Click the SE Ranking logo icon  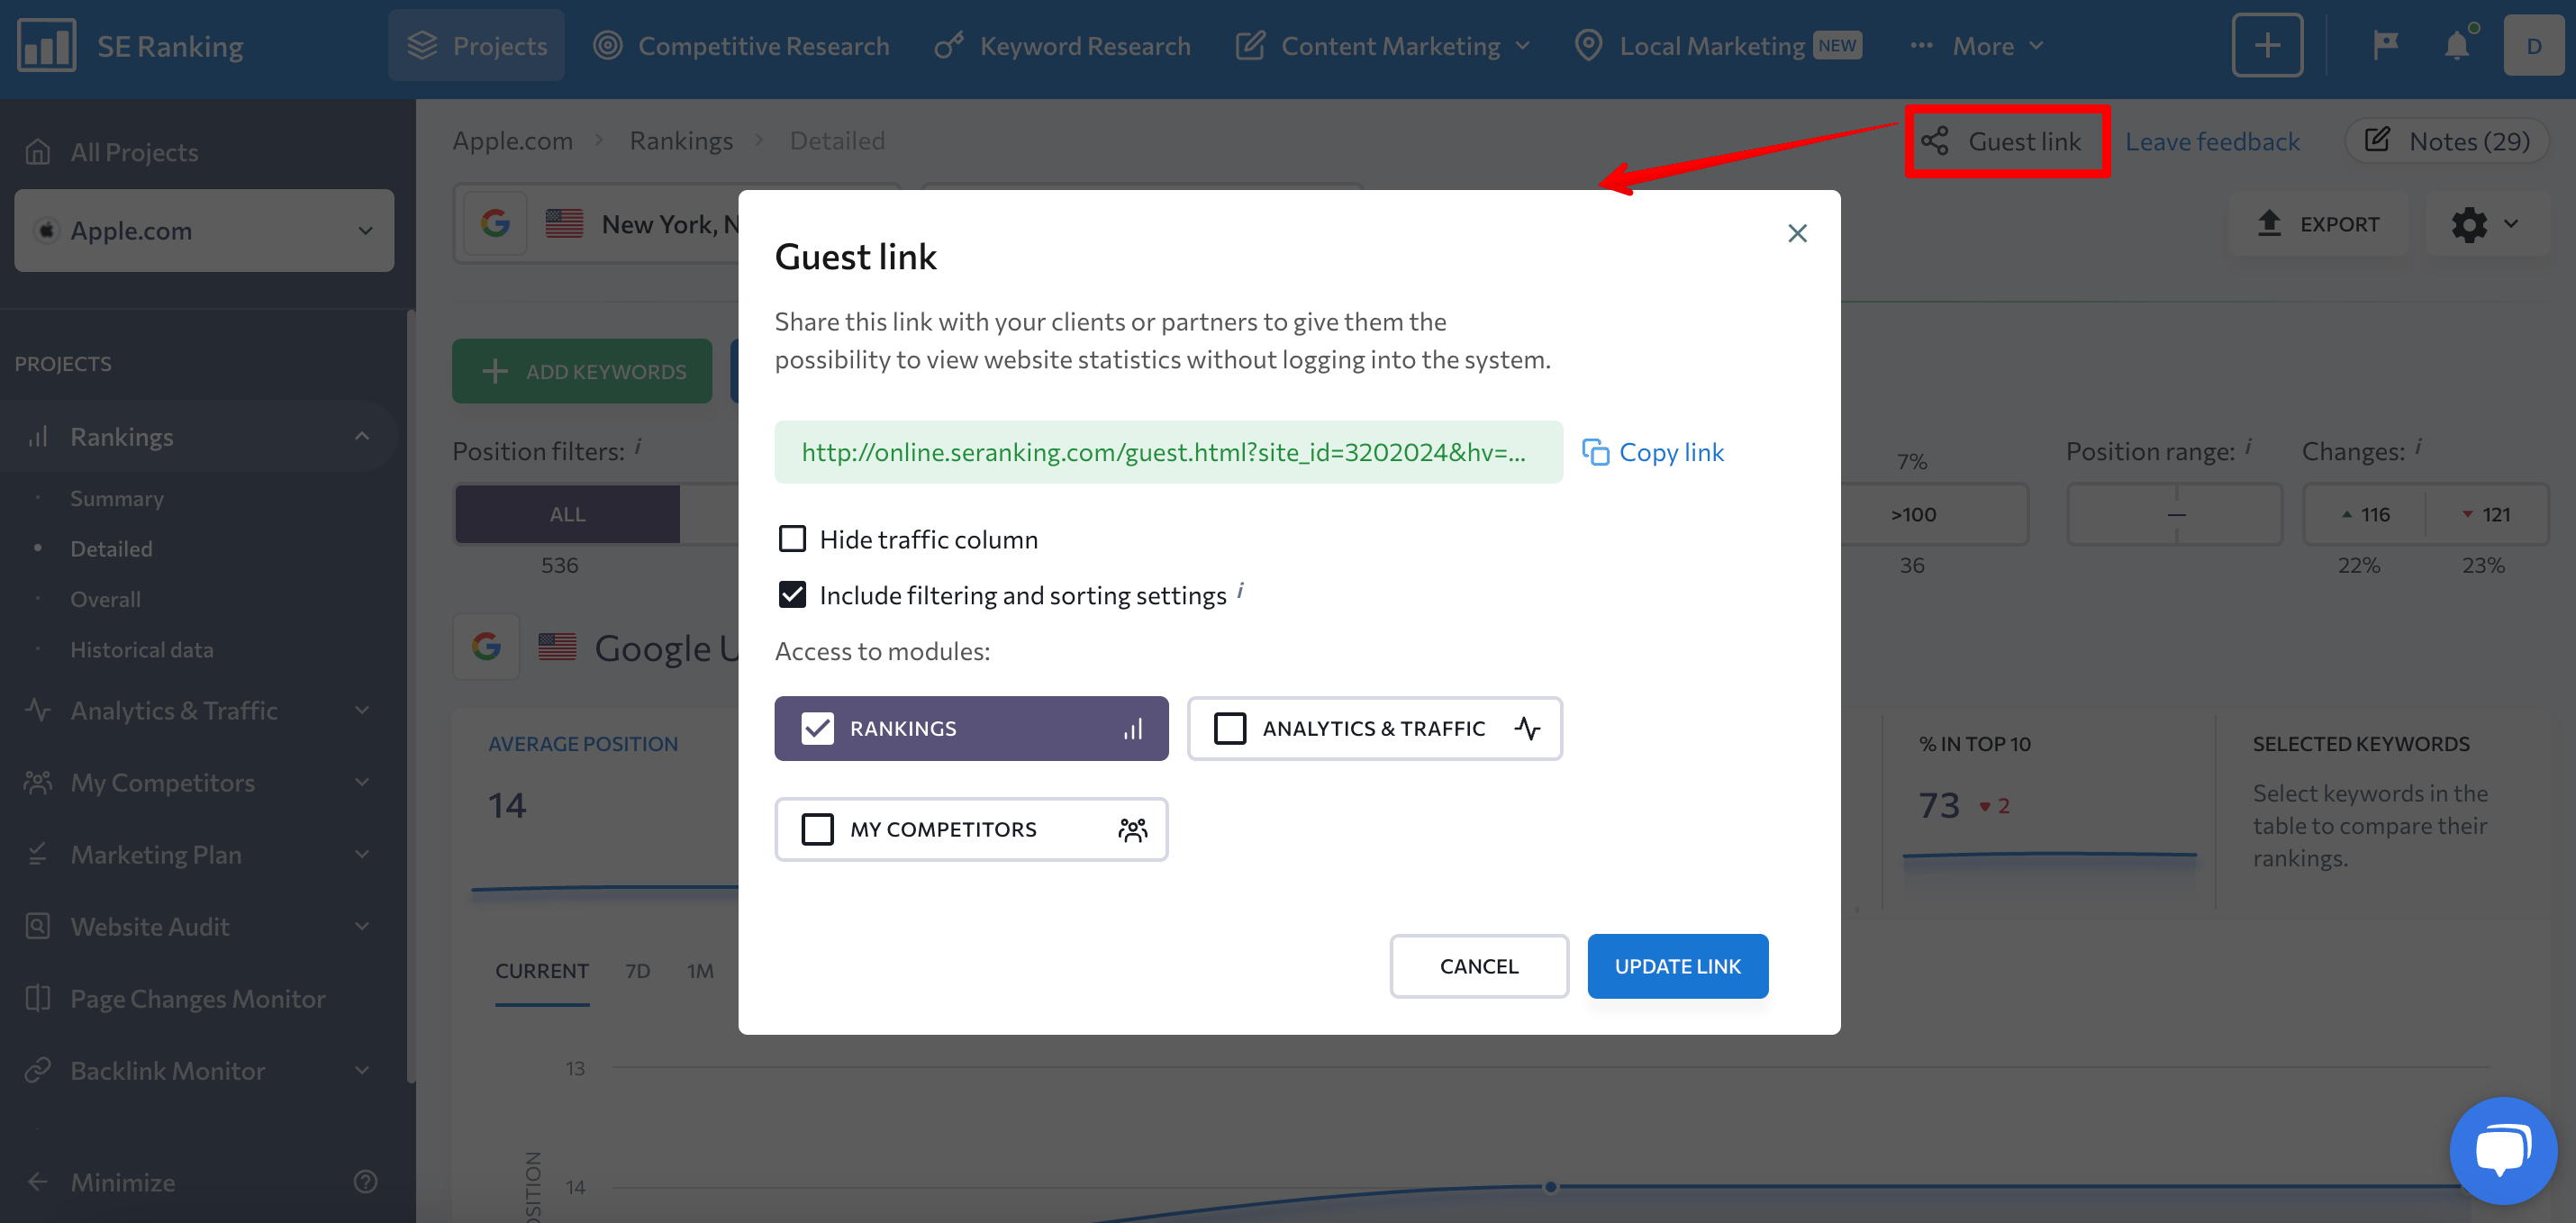point(46,46)
